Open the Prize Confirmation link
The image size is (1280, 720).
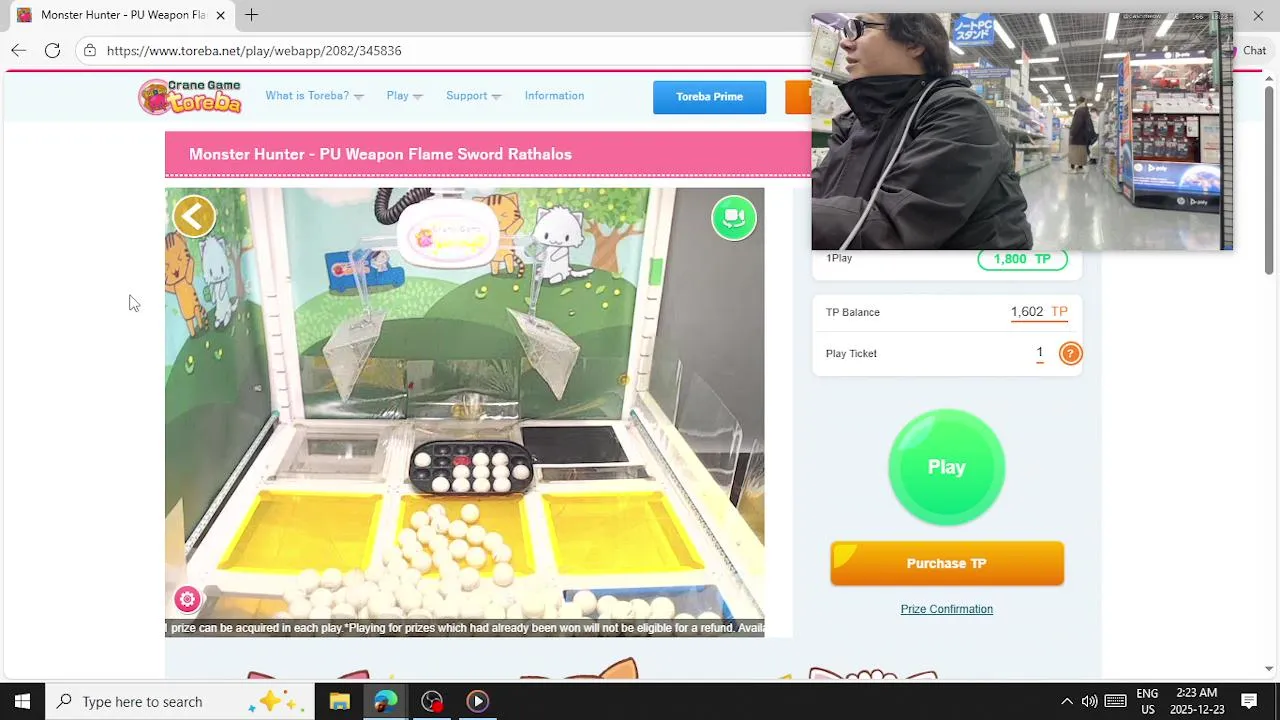946,609
